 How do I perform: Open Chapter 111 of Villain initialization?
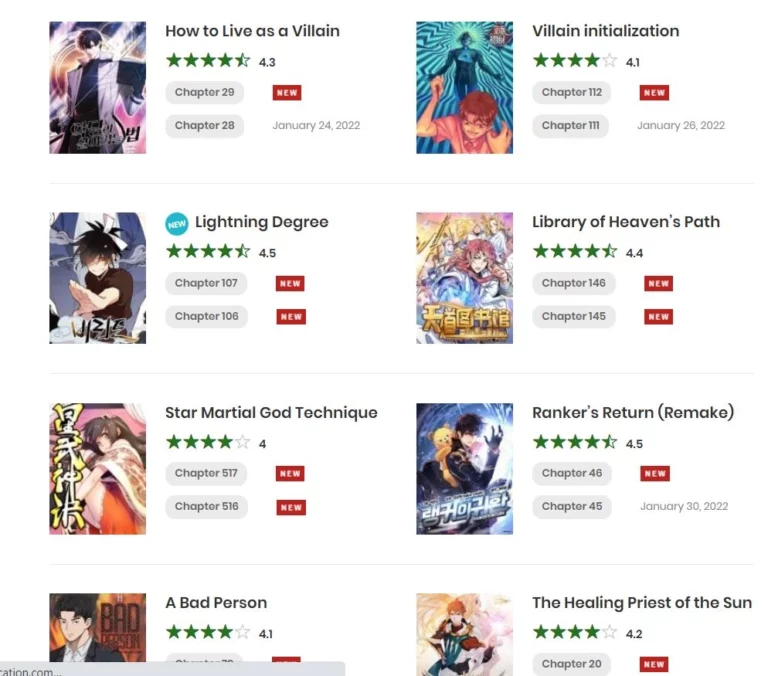pyautogui.click(x=571, y=126)
